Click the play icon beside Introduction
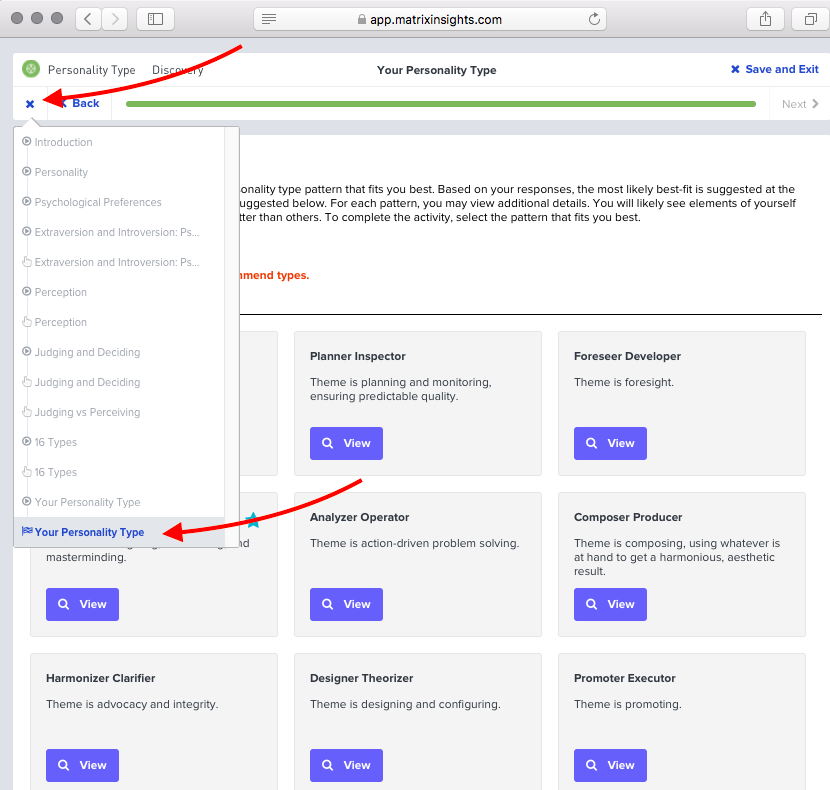 [x=26, y=141]
